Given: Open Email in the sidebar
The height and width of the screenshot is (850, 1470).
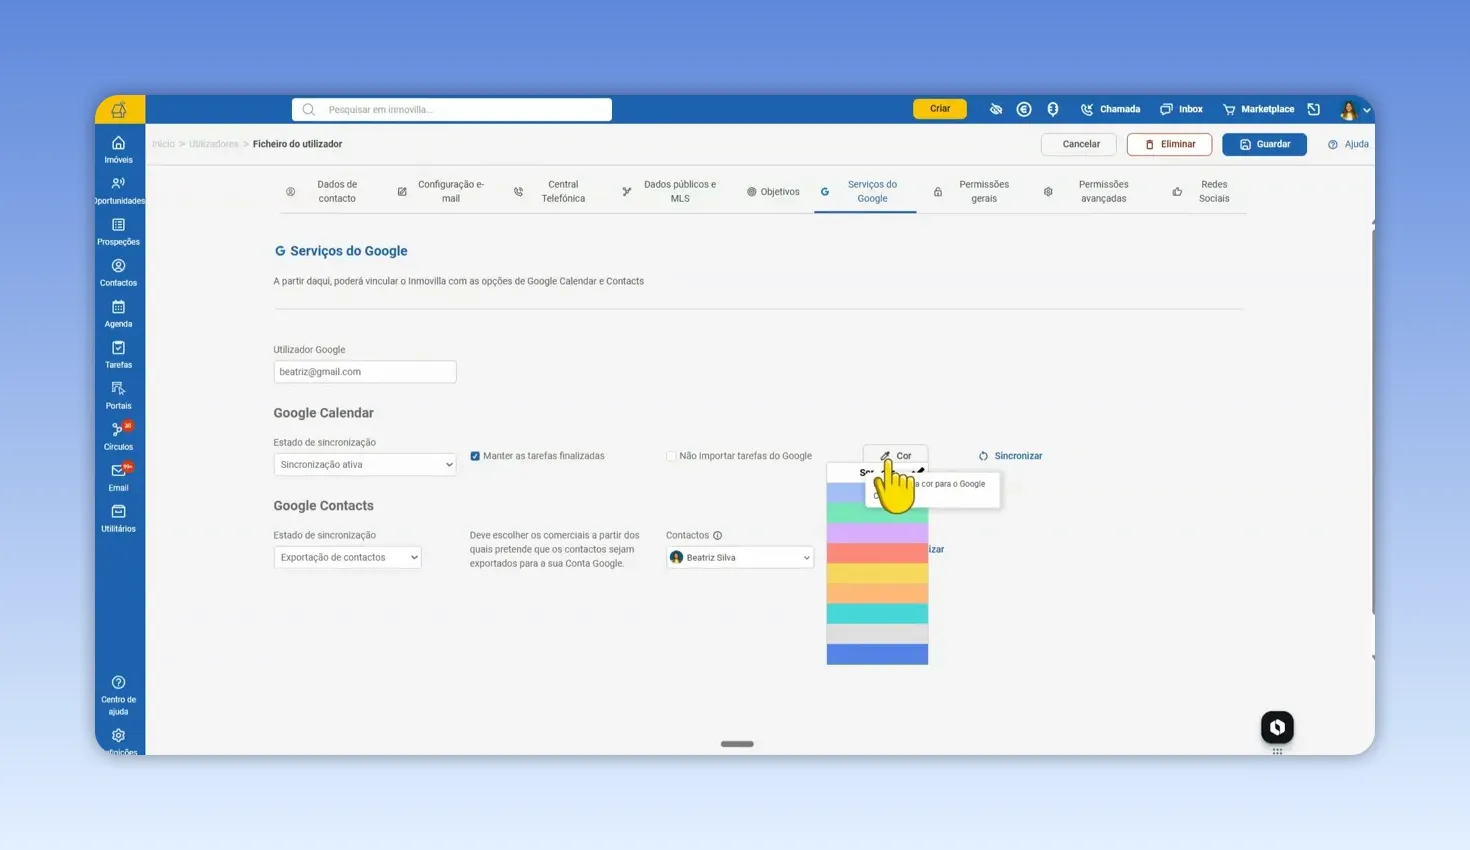Looking at the screenshot, I should (118, 477).
